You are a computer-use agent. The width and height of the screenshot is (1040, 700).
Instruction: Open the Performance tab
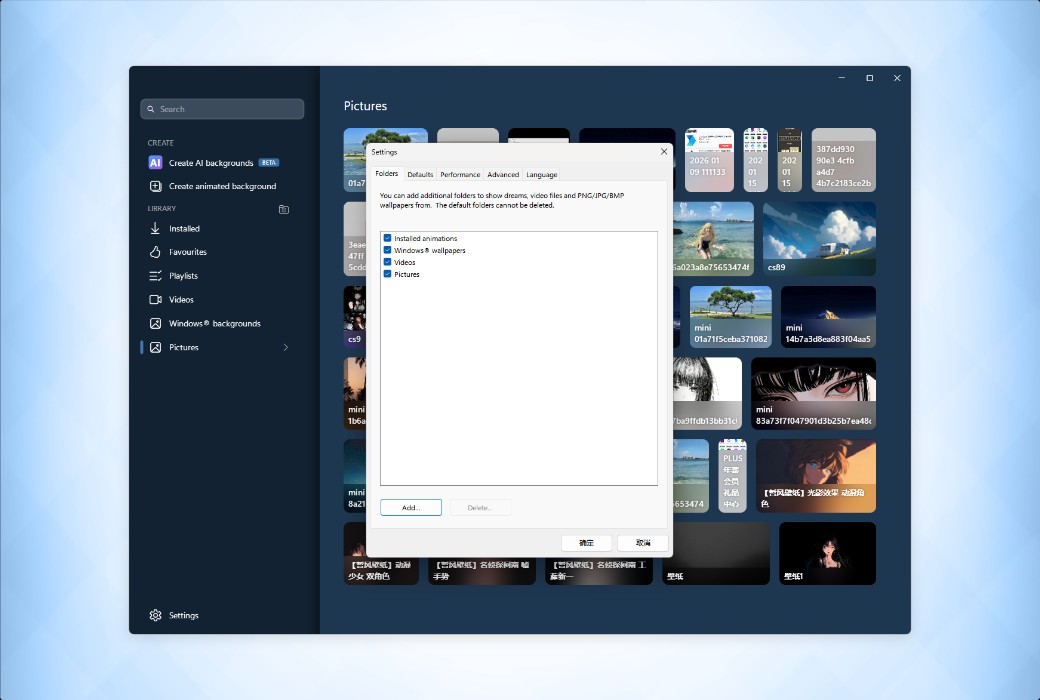coord(460,175)
